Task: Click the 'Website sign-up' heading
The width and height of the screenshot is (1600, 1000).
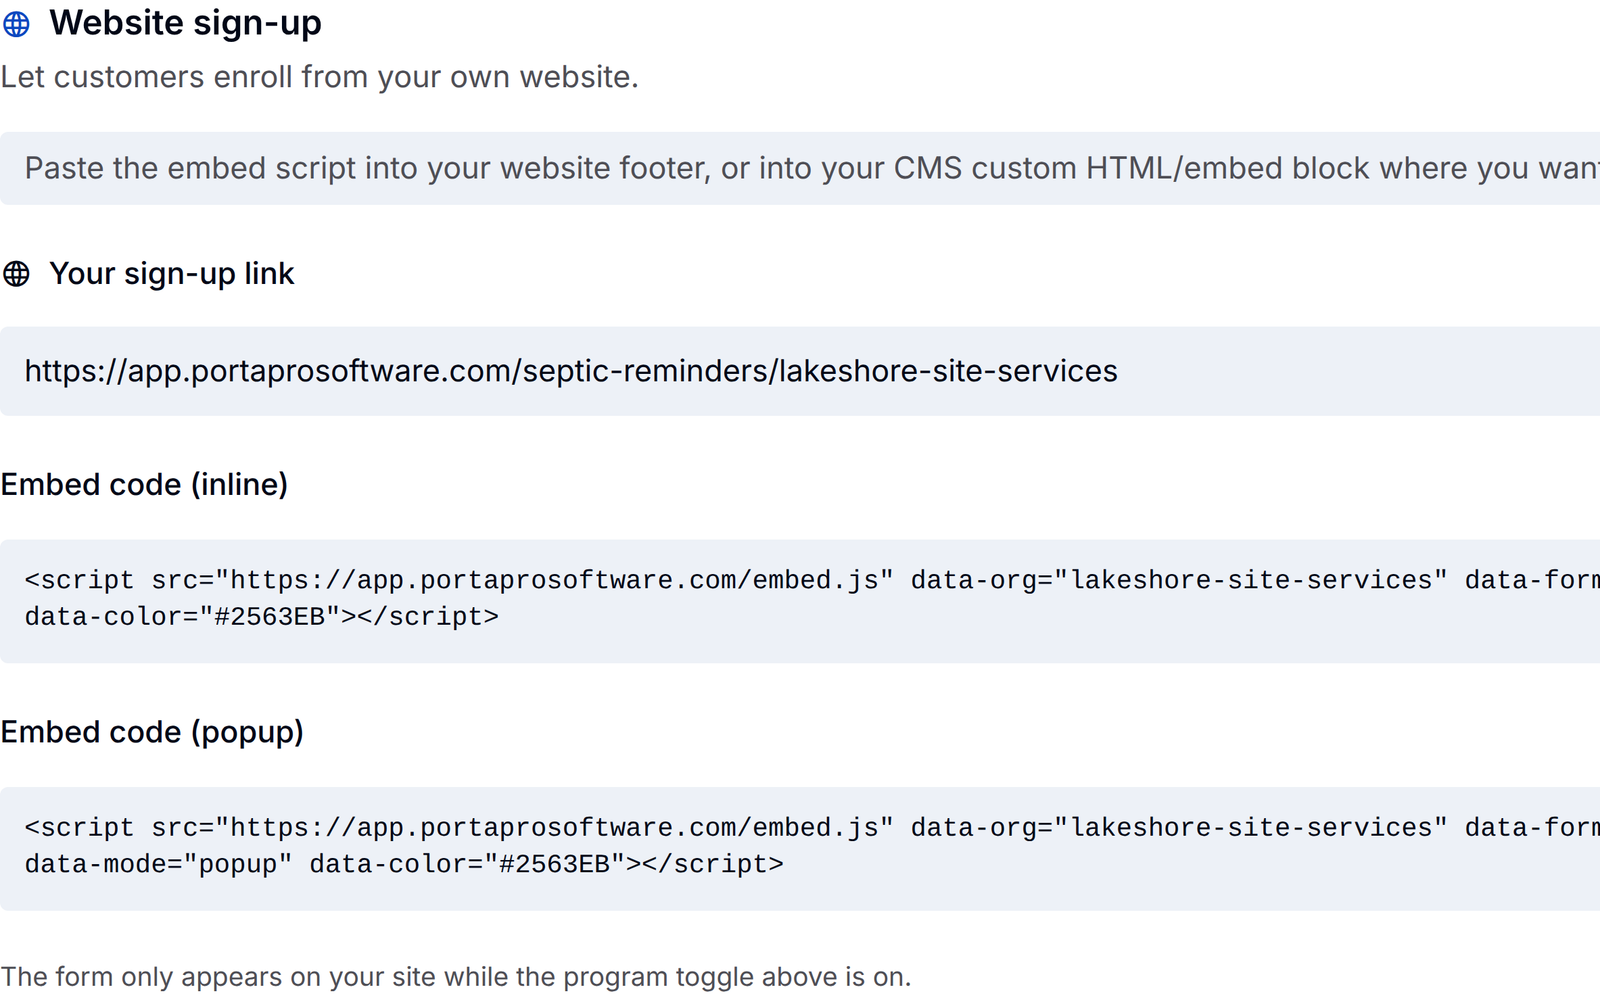Action: click(x=185, y=23)
